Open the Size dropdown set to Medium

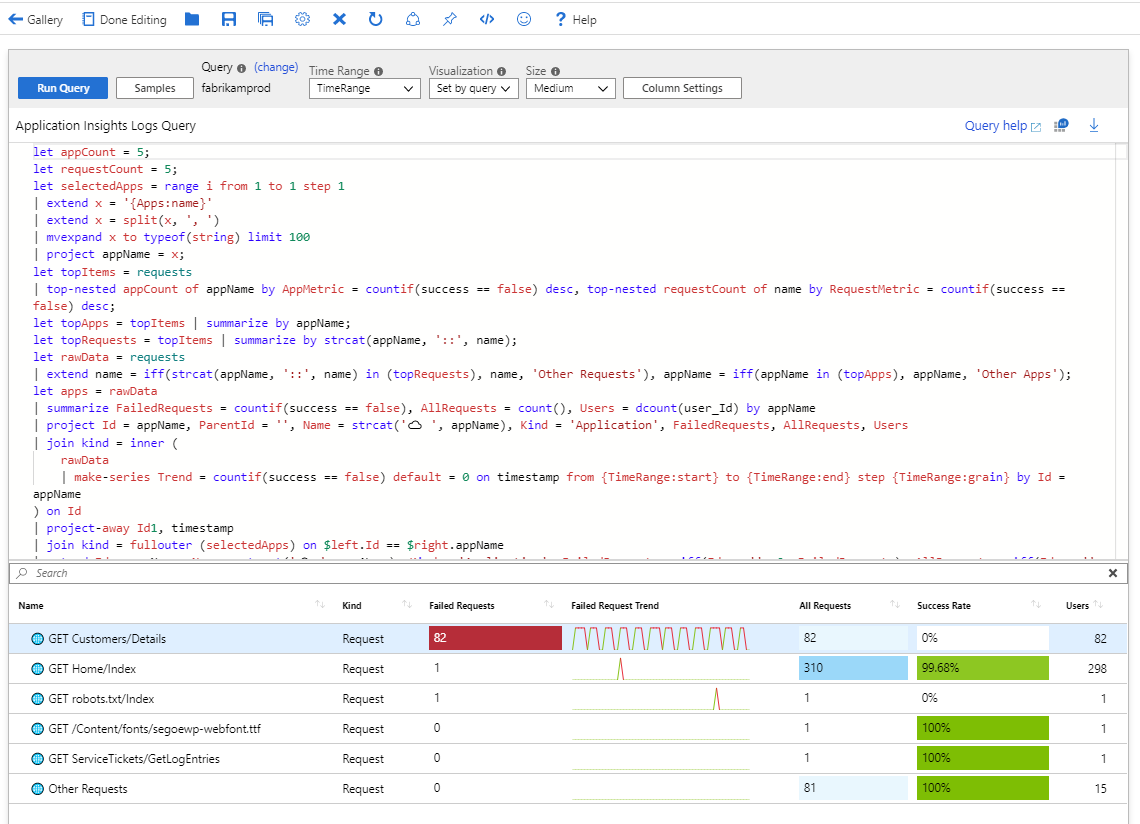(x=569, y=88)
